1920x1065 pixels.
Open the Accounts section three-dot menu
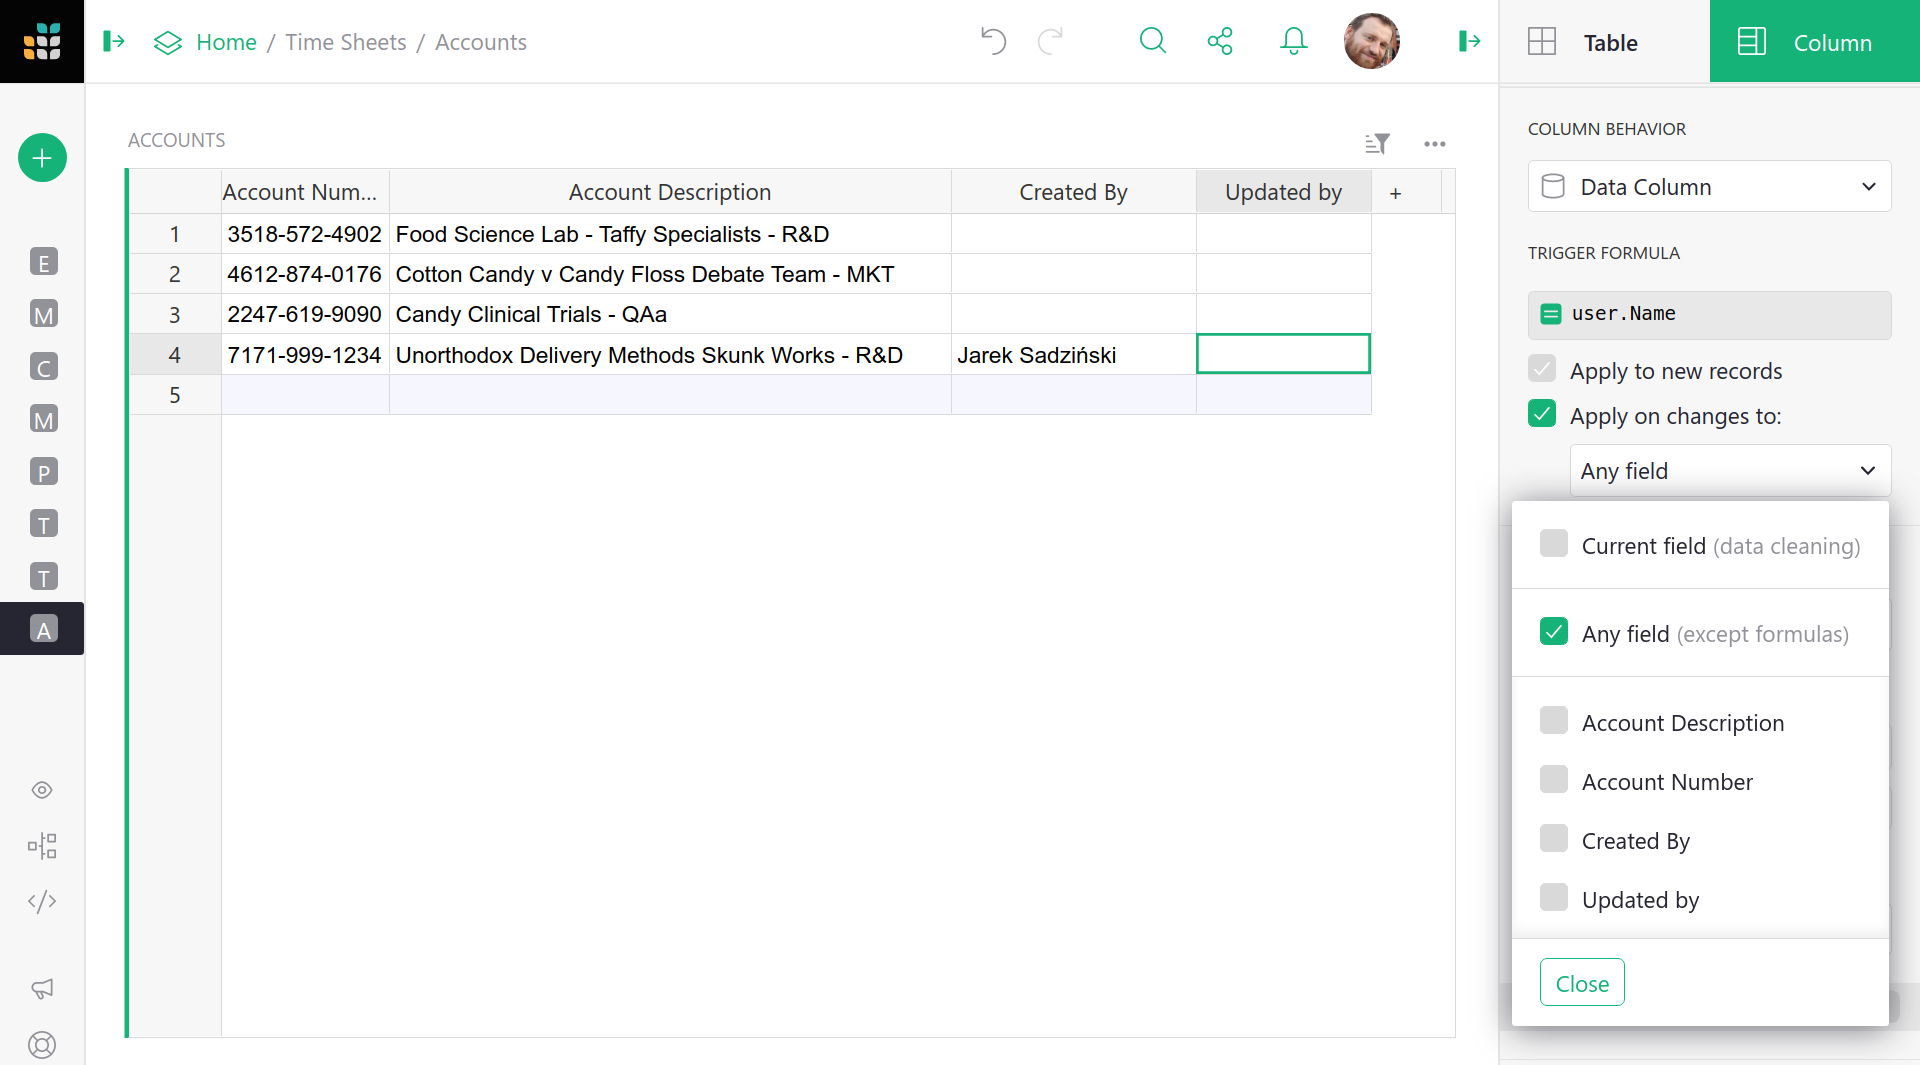pyautogui.click(x=1435, y=144)
